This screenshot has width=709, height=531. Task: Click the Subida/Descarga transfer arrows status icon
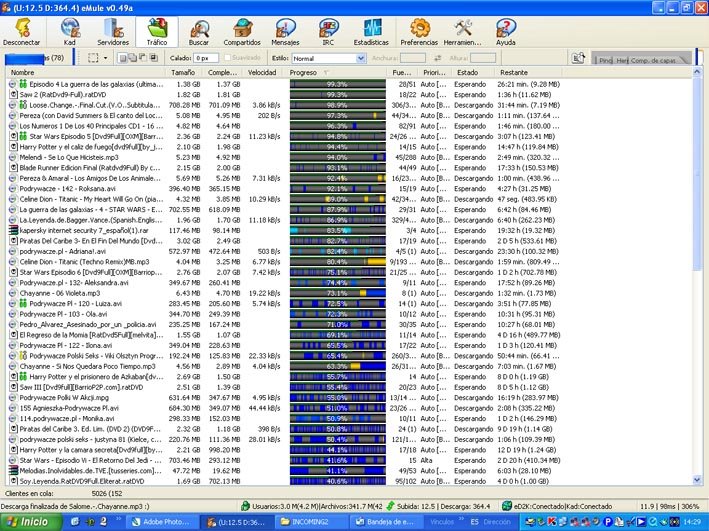point(390,506)
